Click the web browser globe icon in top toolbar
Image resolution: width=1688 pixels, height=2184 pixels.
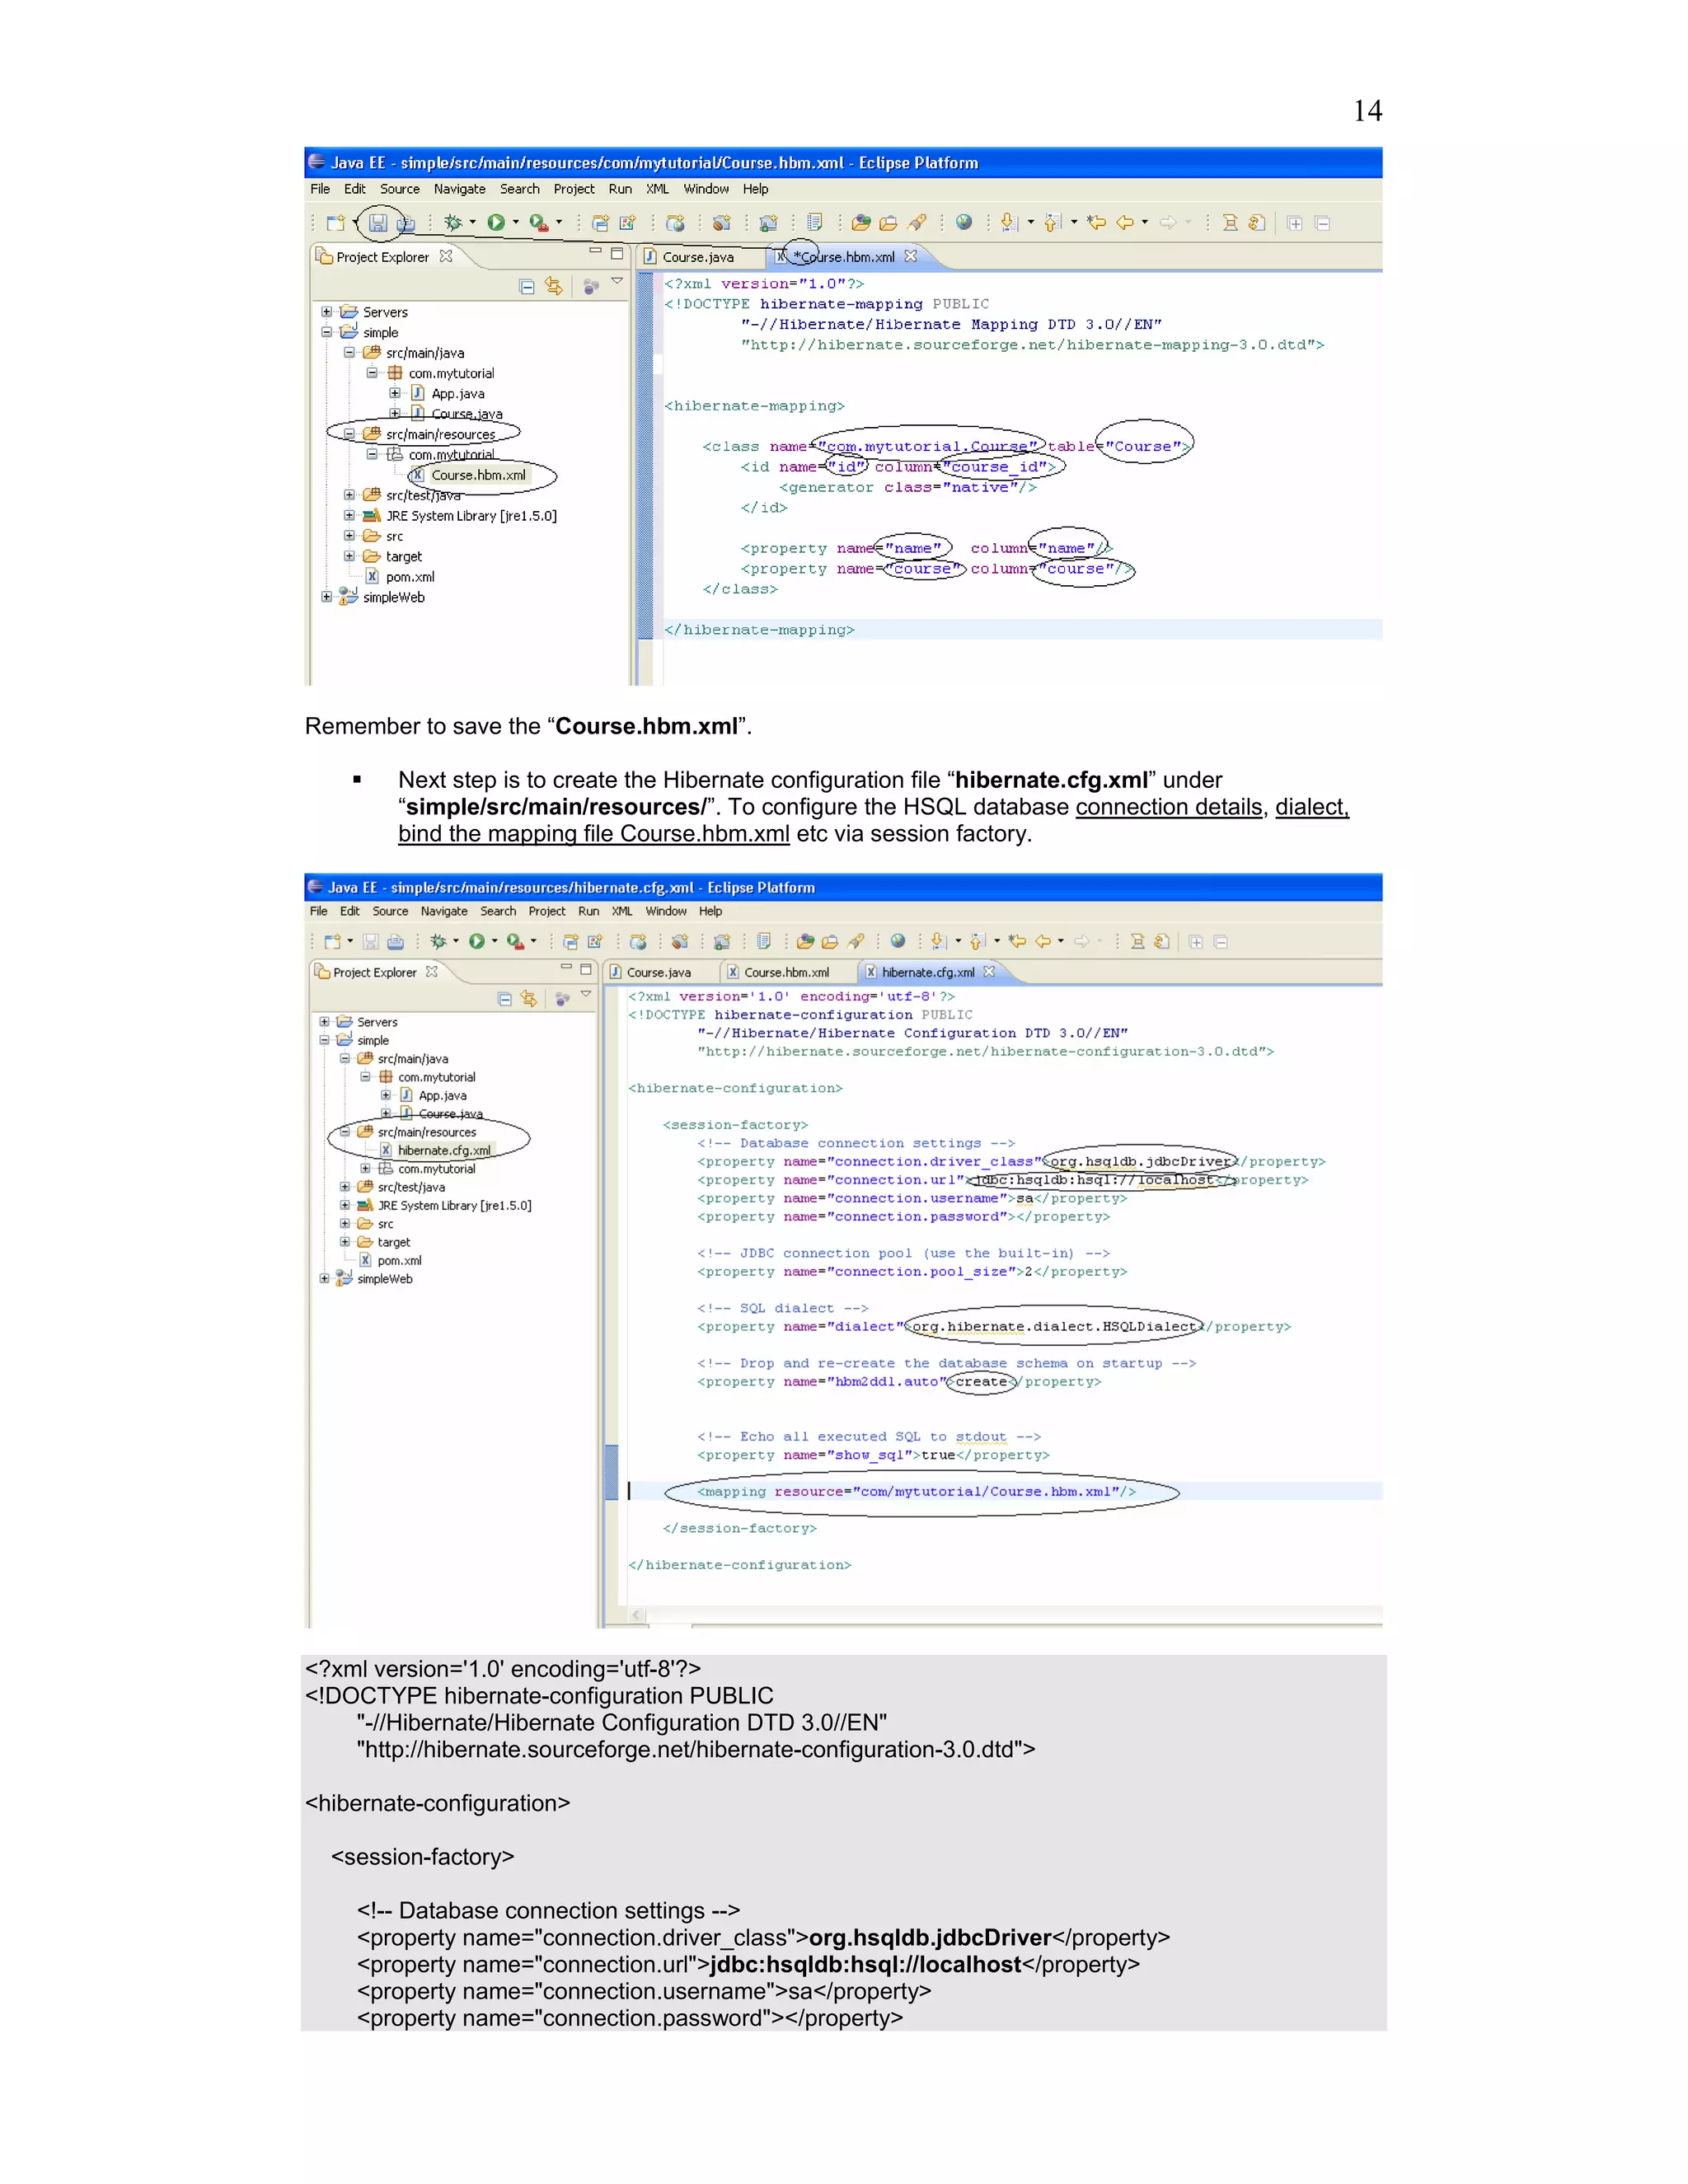tap(964, 223)
